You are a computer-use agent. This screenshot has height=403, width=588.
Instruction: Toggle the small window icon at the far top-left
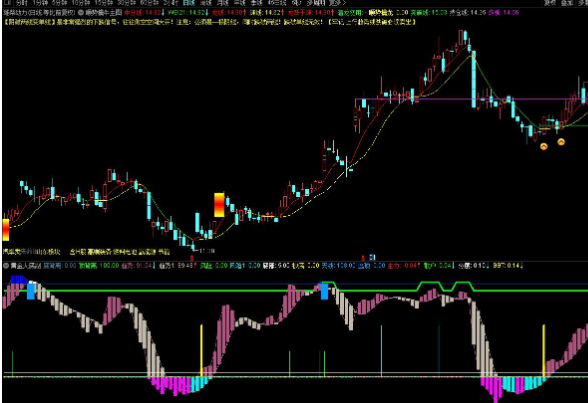pos(7,3)
